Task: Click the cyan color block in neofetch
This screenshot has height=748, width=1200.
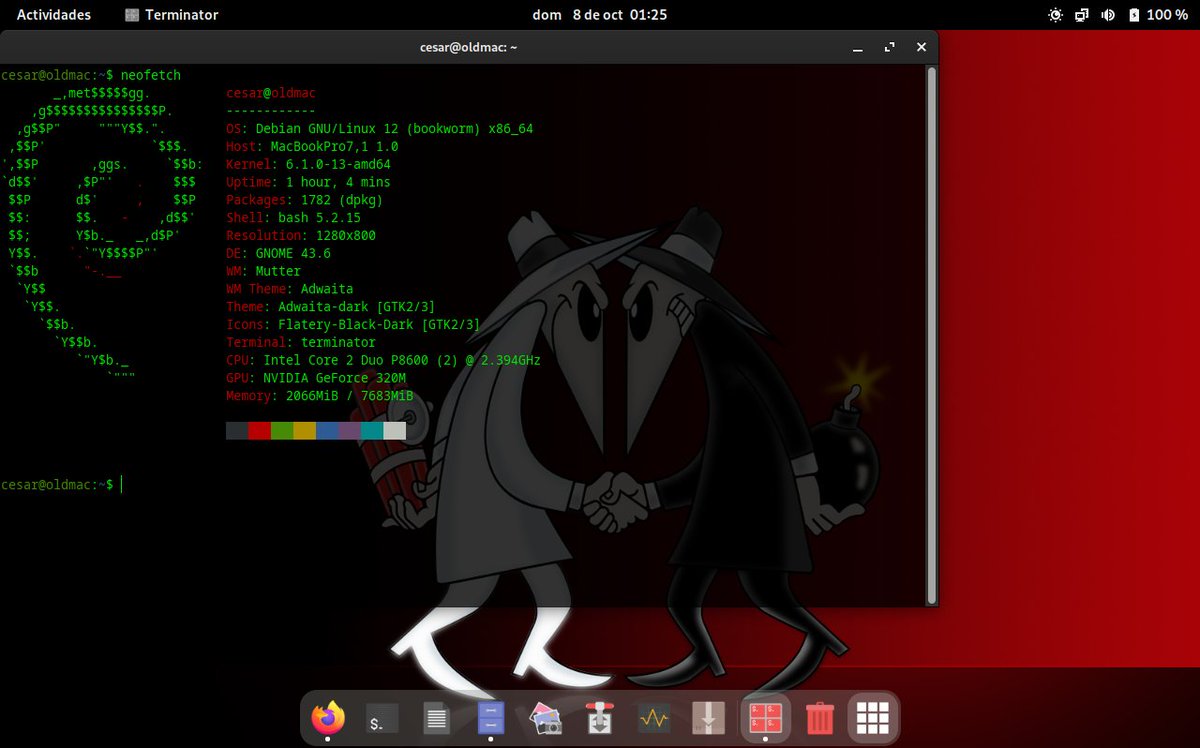Action: tap(372, 431)
